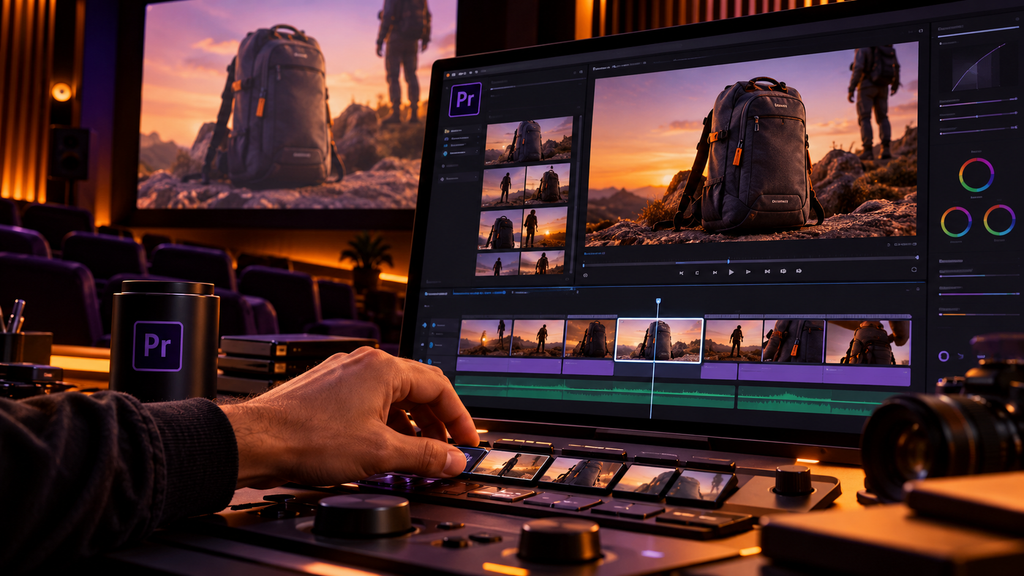The width and height of the screenshot is (1024, 576).
Task: Adjust the orange slider at the color panel's bottom
Action: tap(978, 314)
